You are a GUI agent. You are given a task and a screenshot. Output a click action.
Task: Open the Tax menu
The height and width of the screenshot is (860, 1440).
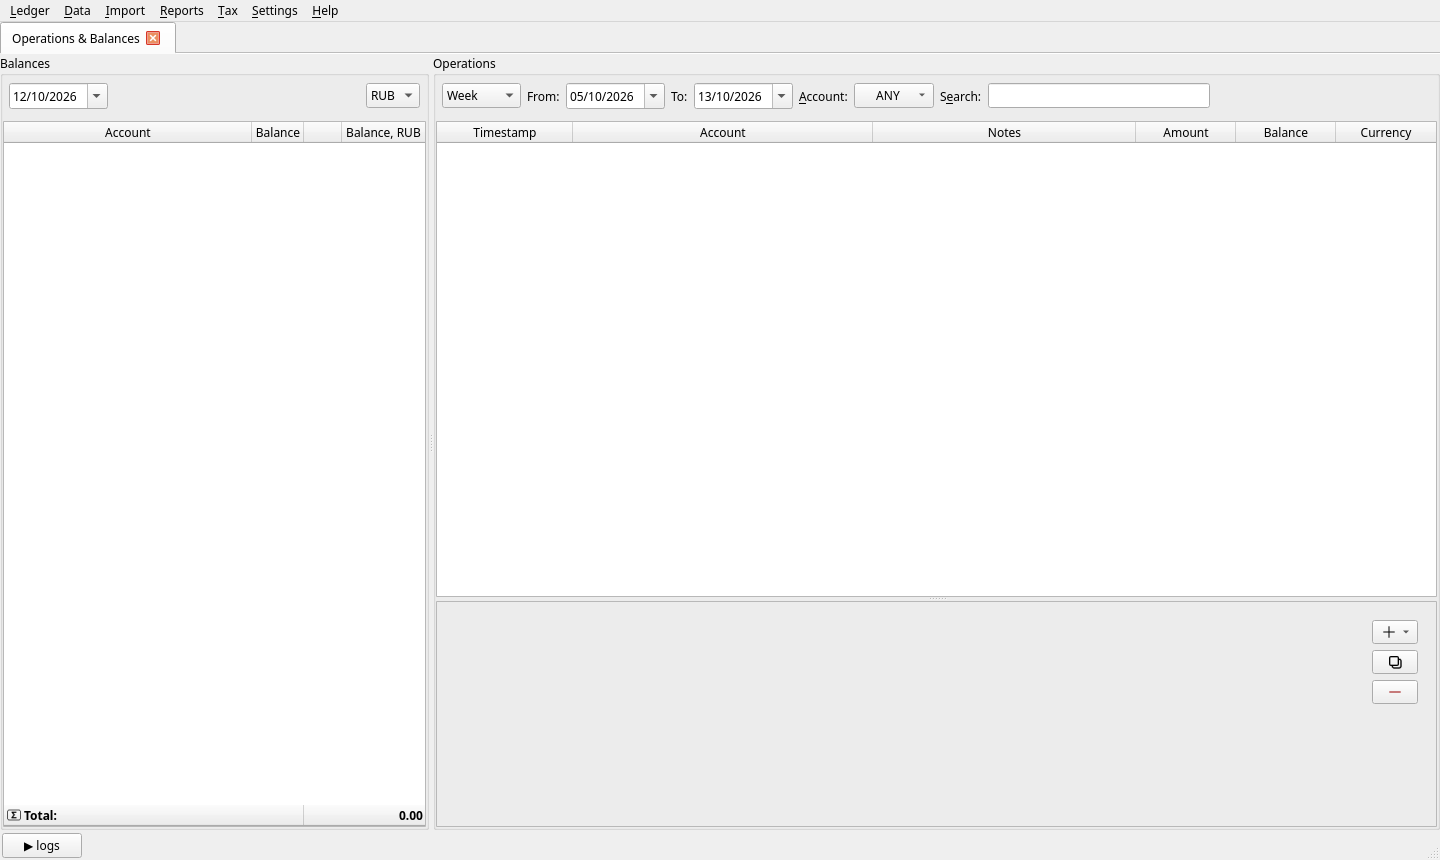coord(228,11)
